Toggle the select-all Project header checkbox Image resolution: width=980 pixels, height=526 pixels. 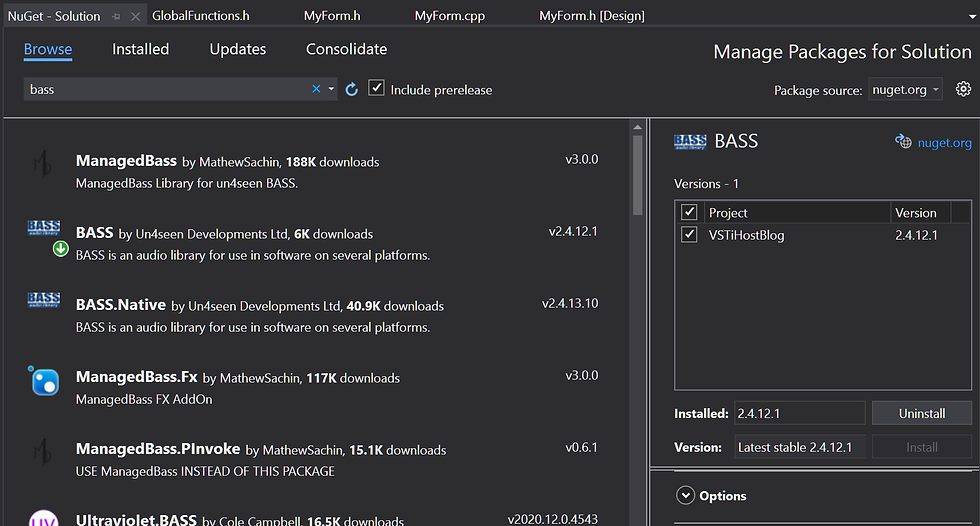[x=689, y=212]
